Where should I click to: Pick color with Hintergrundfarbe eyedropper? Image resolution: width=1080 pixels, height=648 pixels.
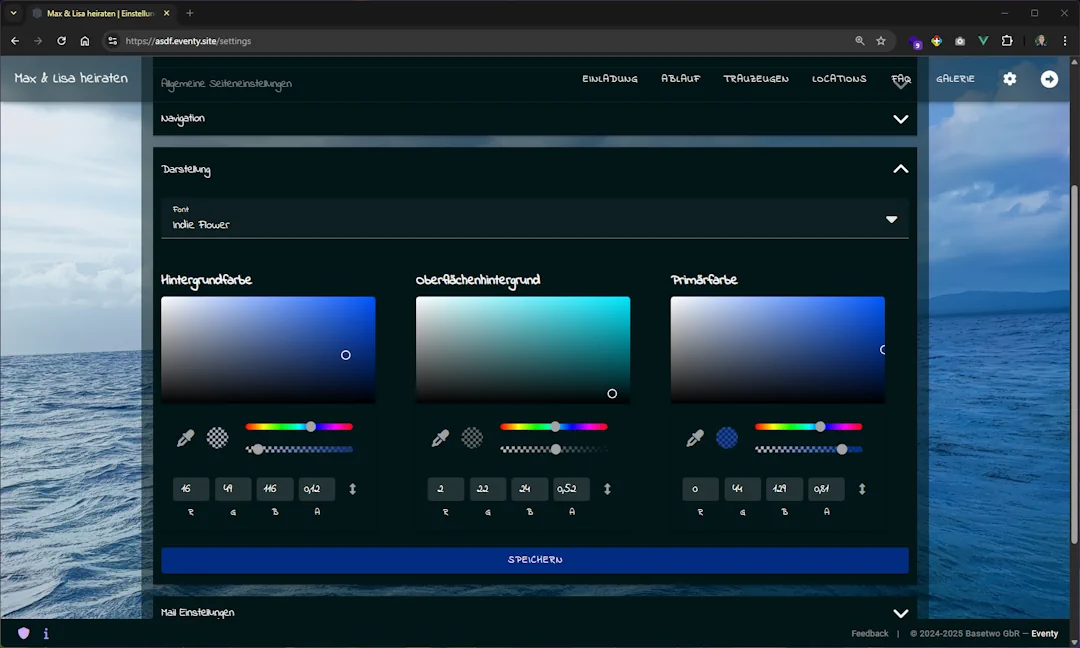186,438
